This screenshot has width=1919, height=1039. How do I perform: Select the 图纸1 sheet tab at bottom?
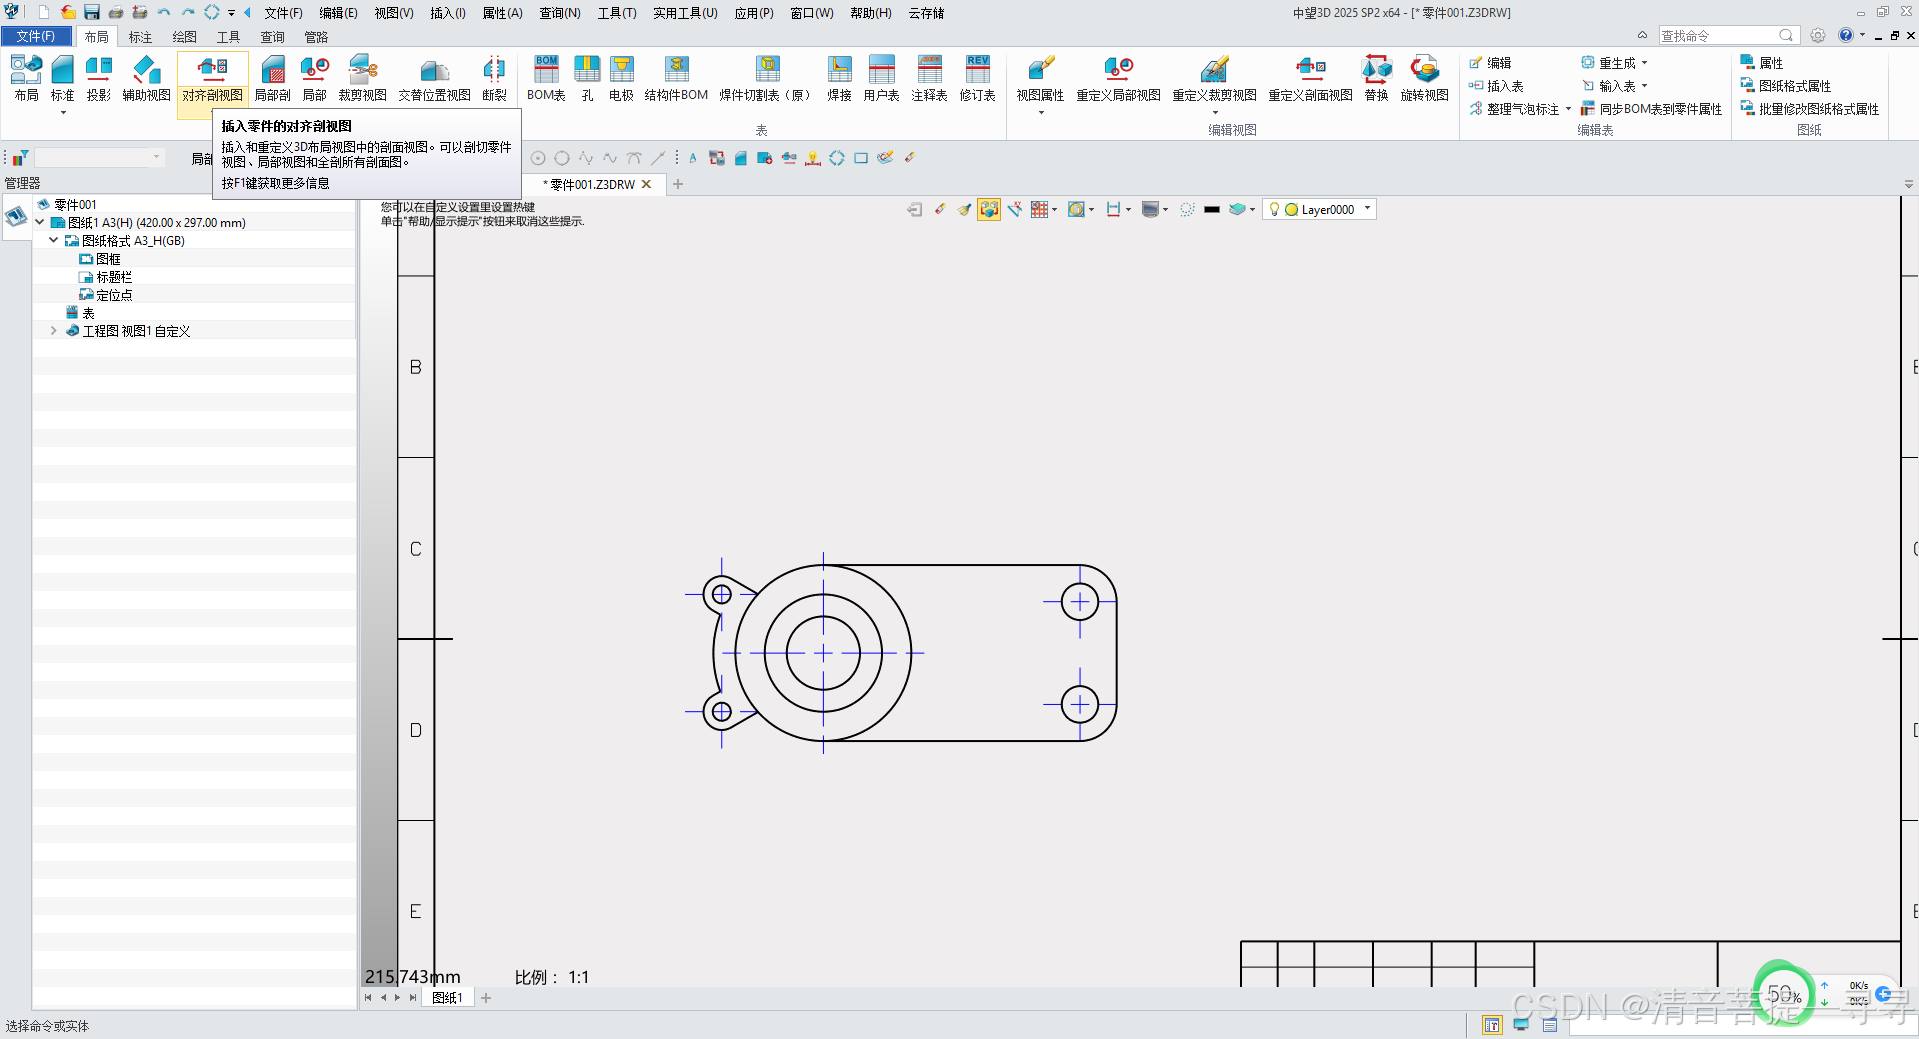point(446,997)
